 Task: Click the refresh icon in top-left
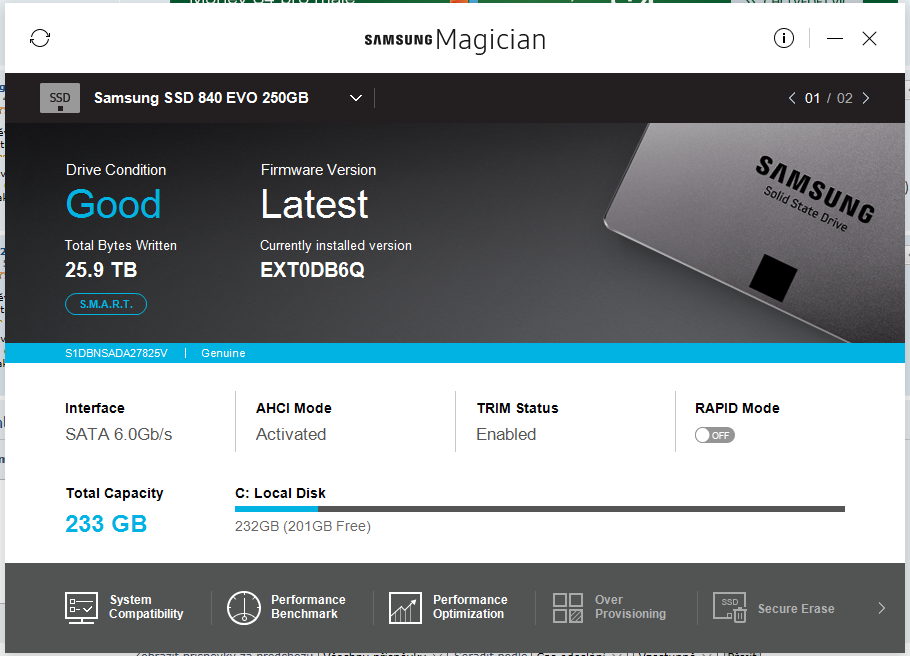pyautogui.click(x=40, y=38)
